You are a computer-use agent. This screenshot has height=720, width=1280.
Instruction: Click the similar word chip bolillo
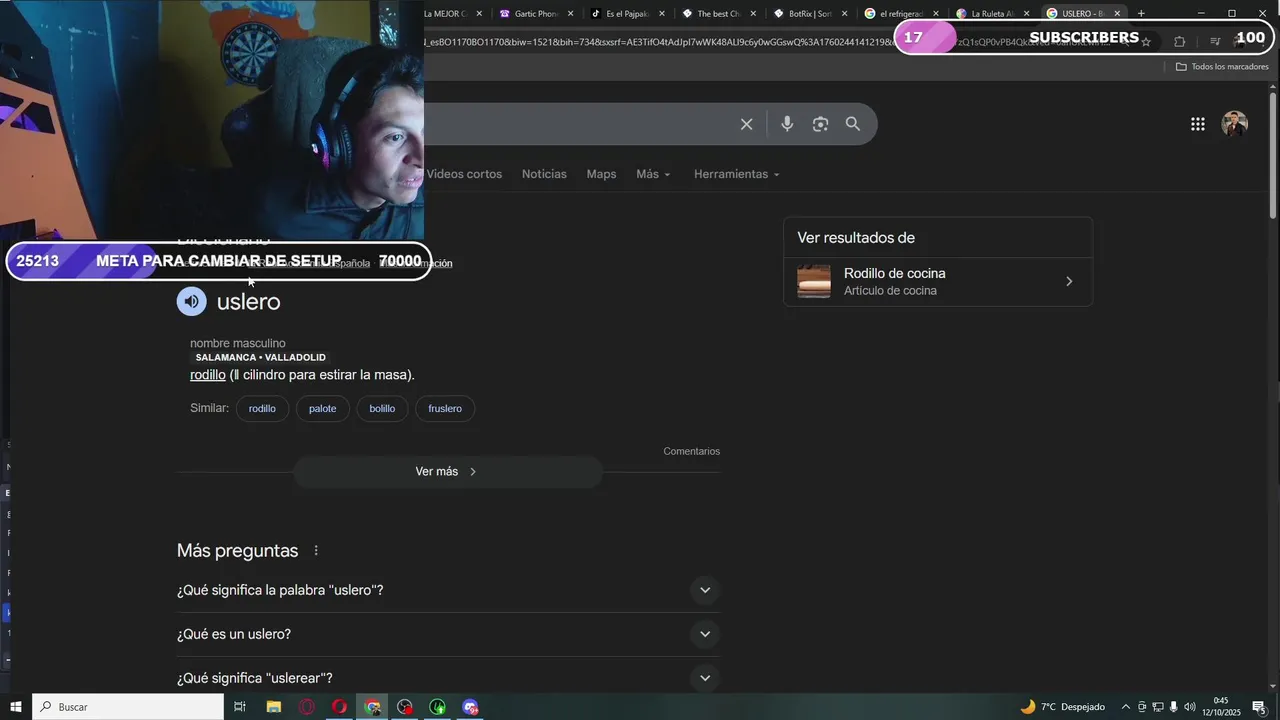pyautogui.click(x=382, y=408)
